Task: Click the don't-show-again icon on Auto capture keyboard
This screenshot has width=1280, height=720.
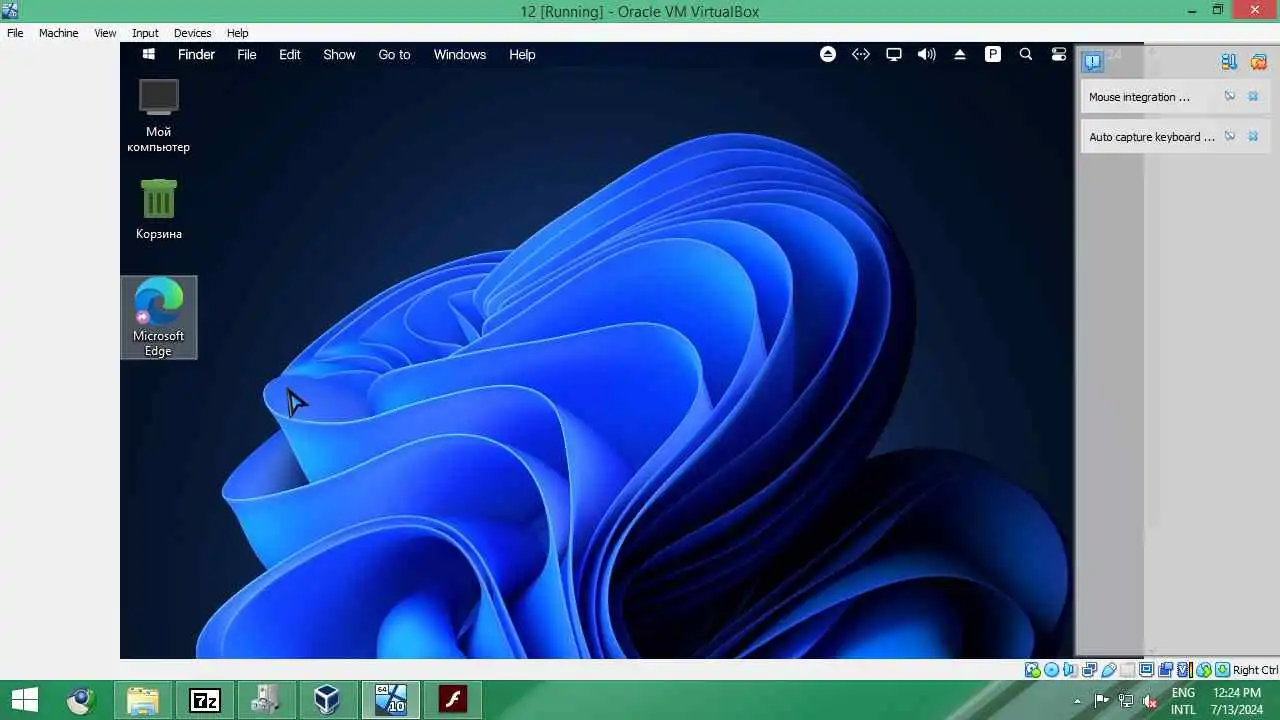Action: (x=1230, y=137)
